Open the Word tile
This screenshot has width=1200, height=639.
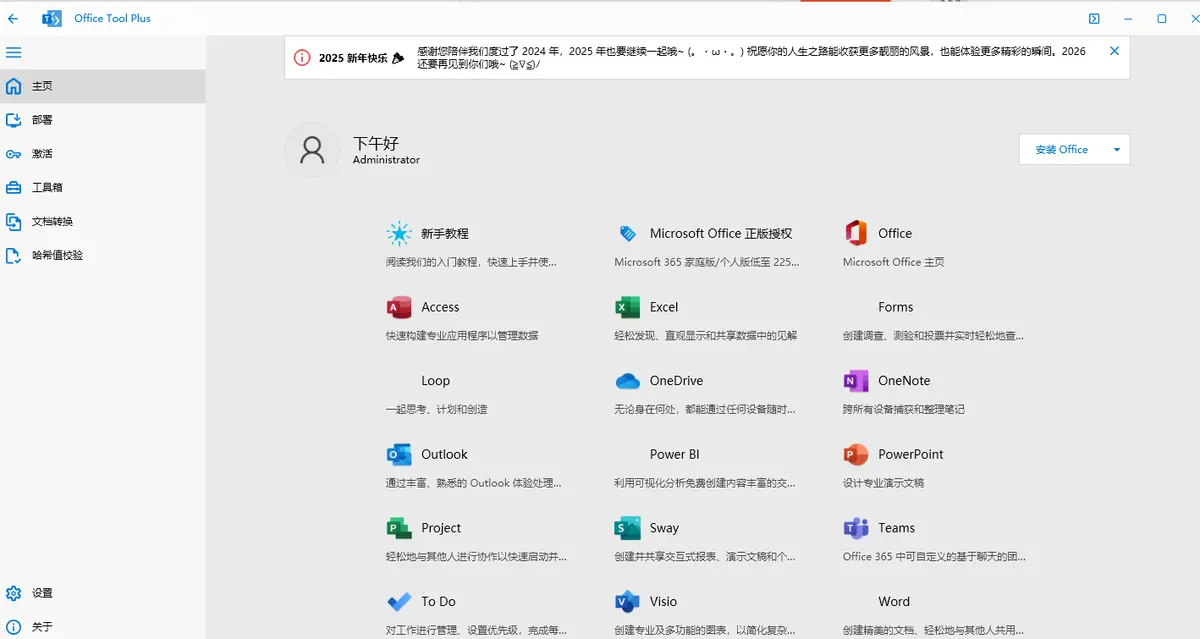[x=934, y=614]
